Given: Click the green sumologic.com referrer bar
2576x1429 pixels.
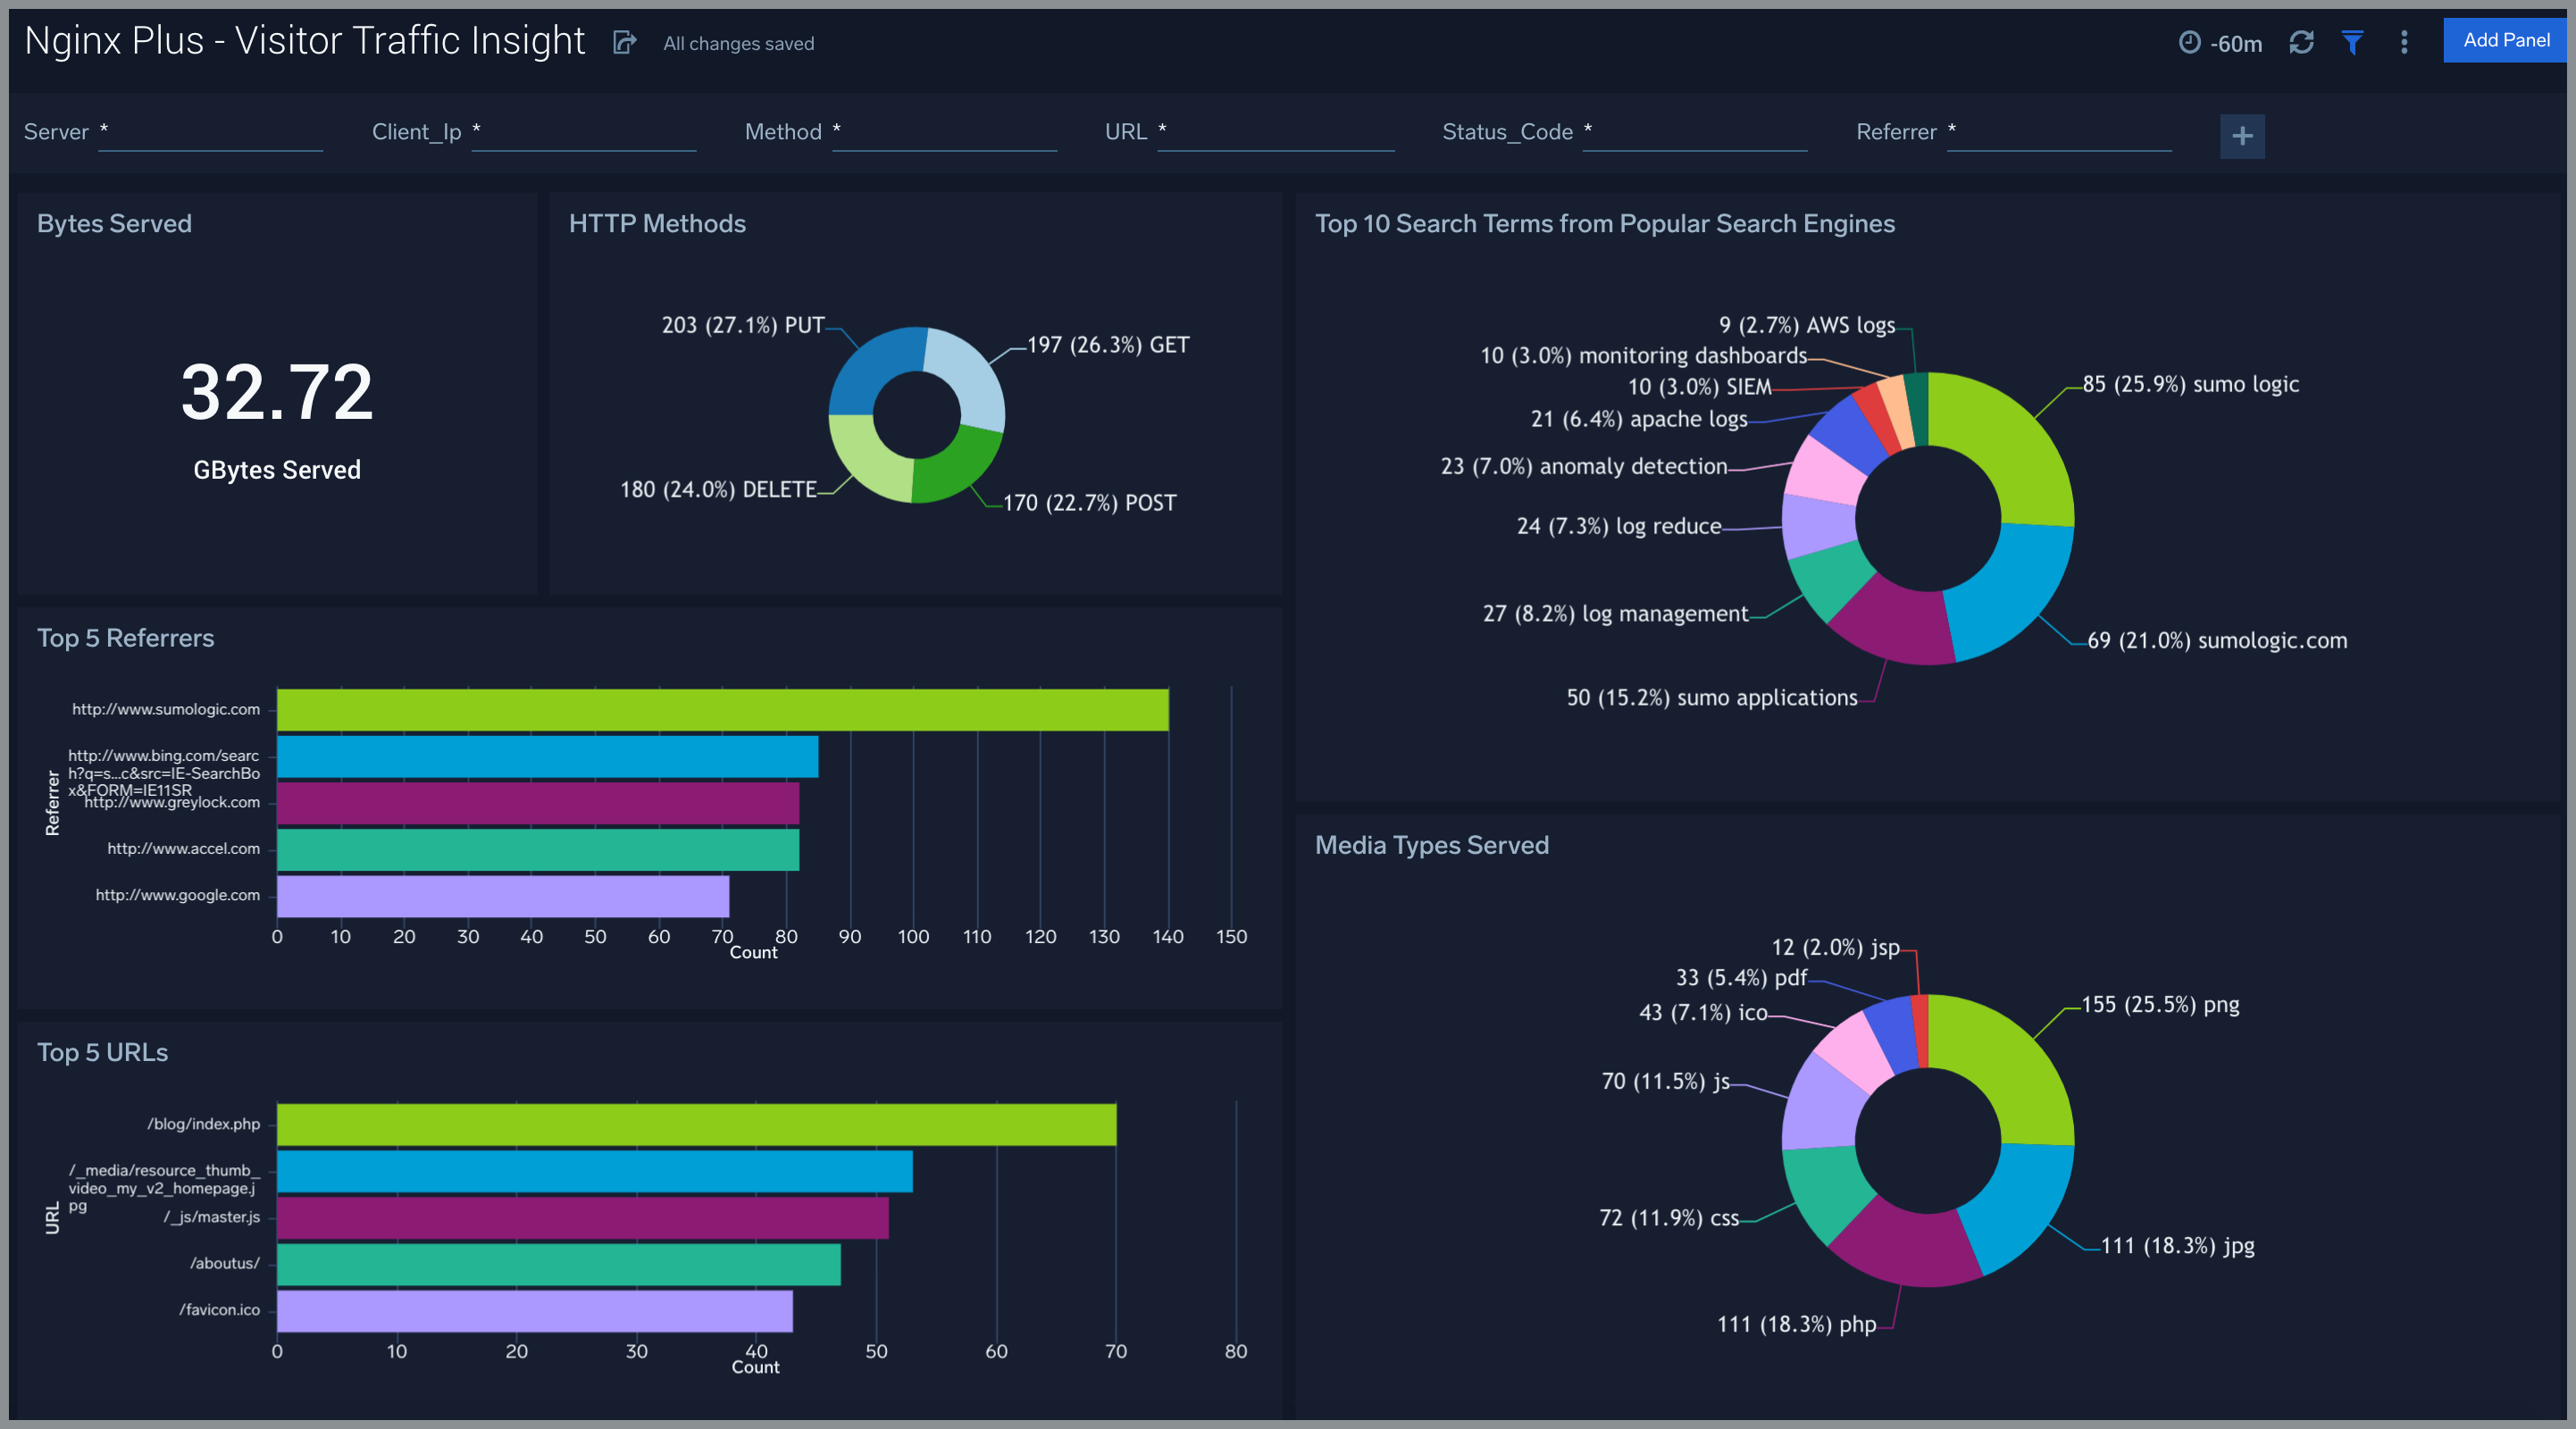Looking at the screenshot, I should pos(722,710).
